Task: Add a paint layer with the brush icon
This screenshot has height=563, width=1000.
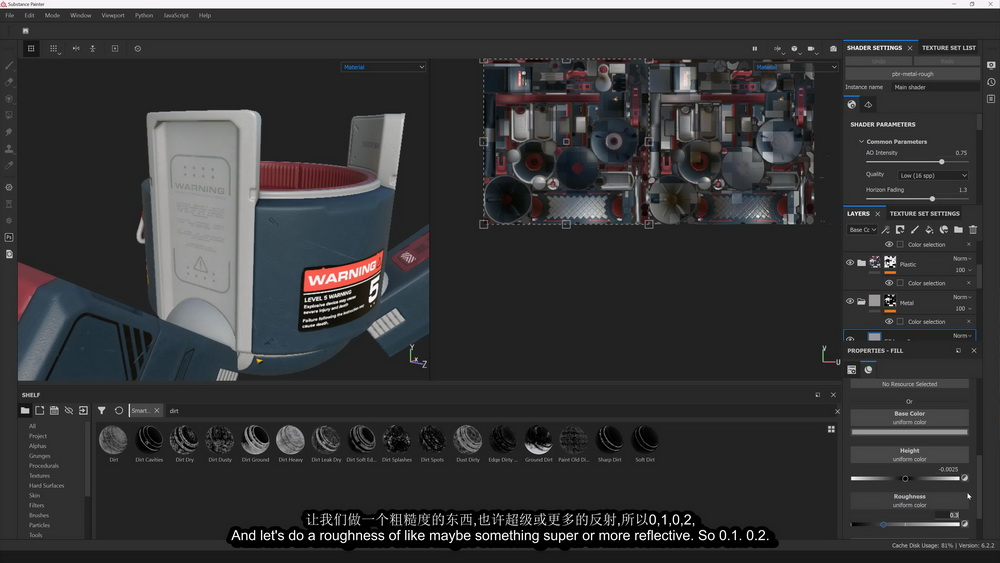Action: (915, 230)
